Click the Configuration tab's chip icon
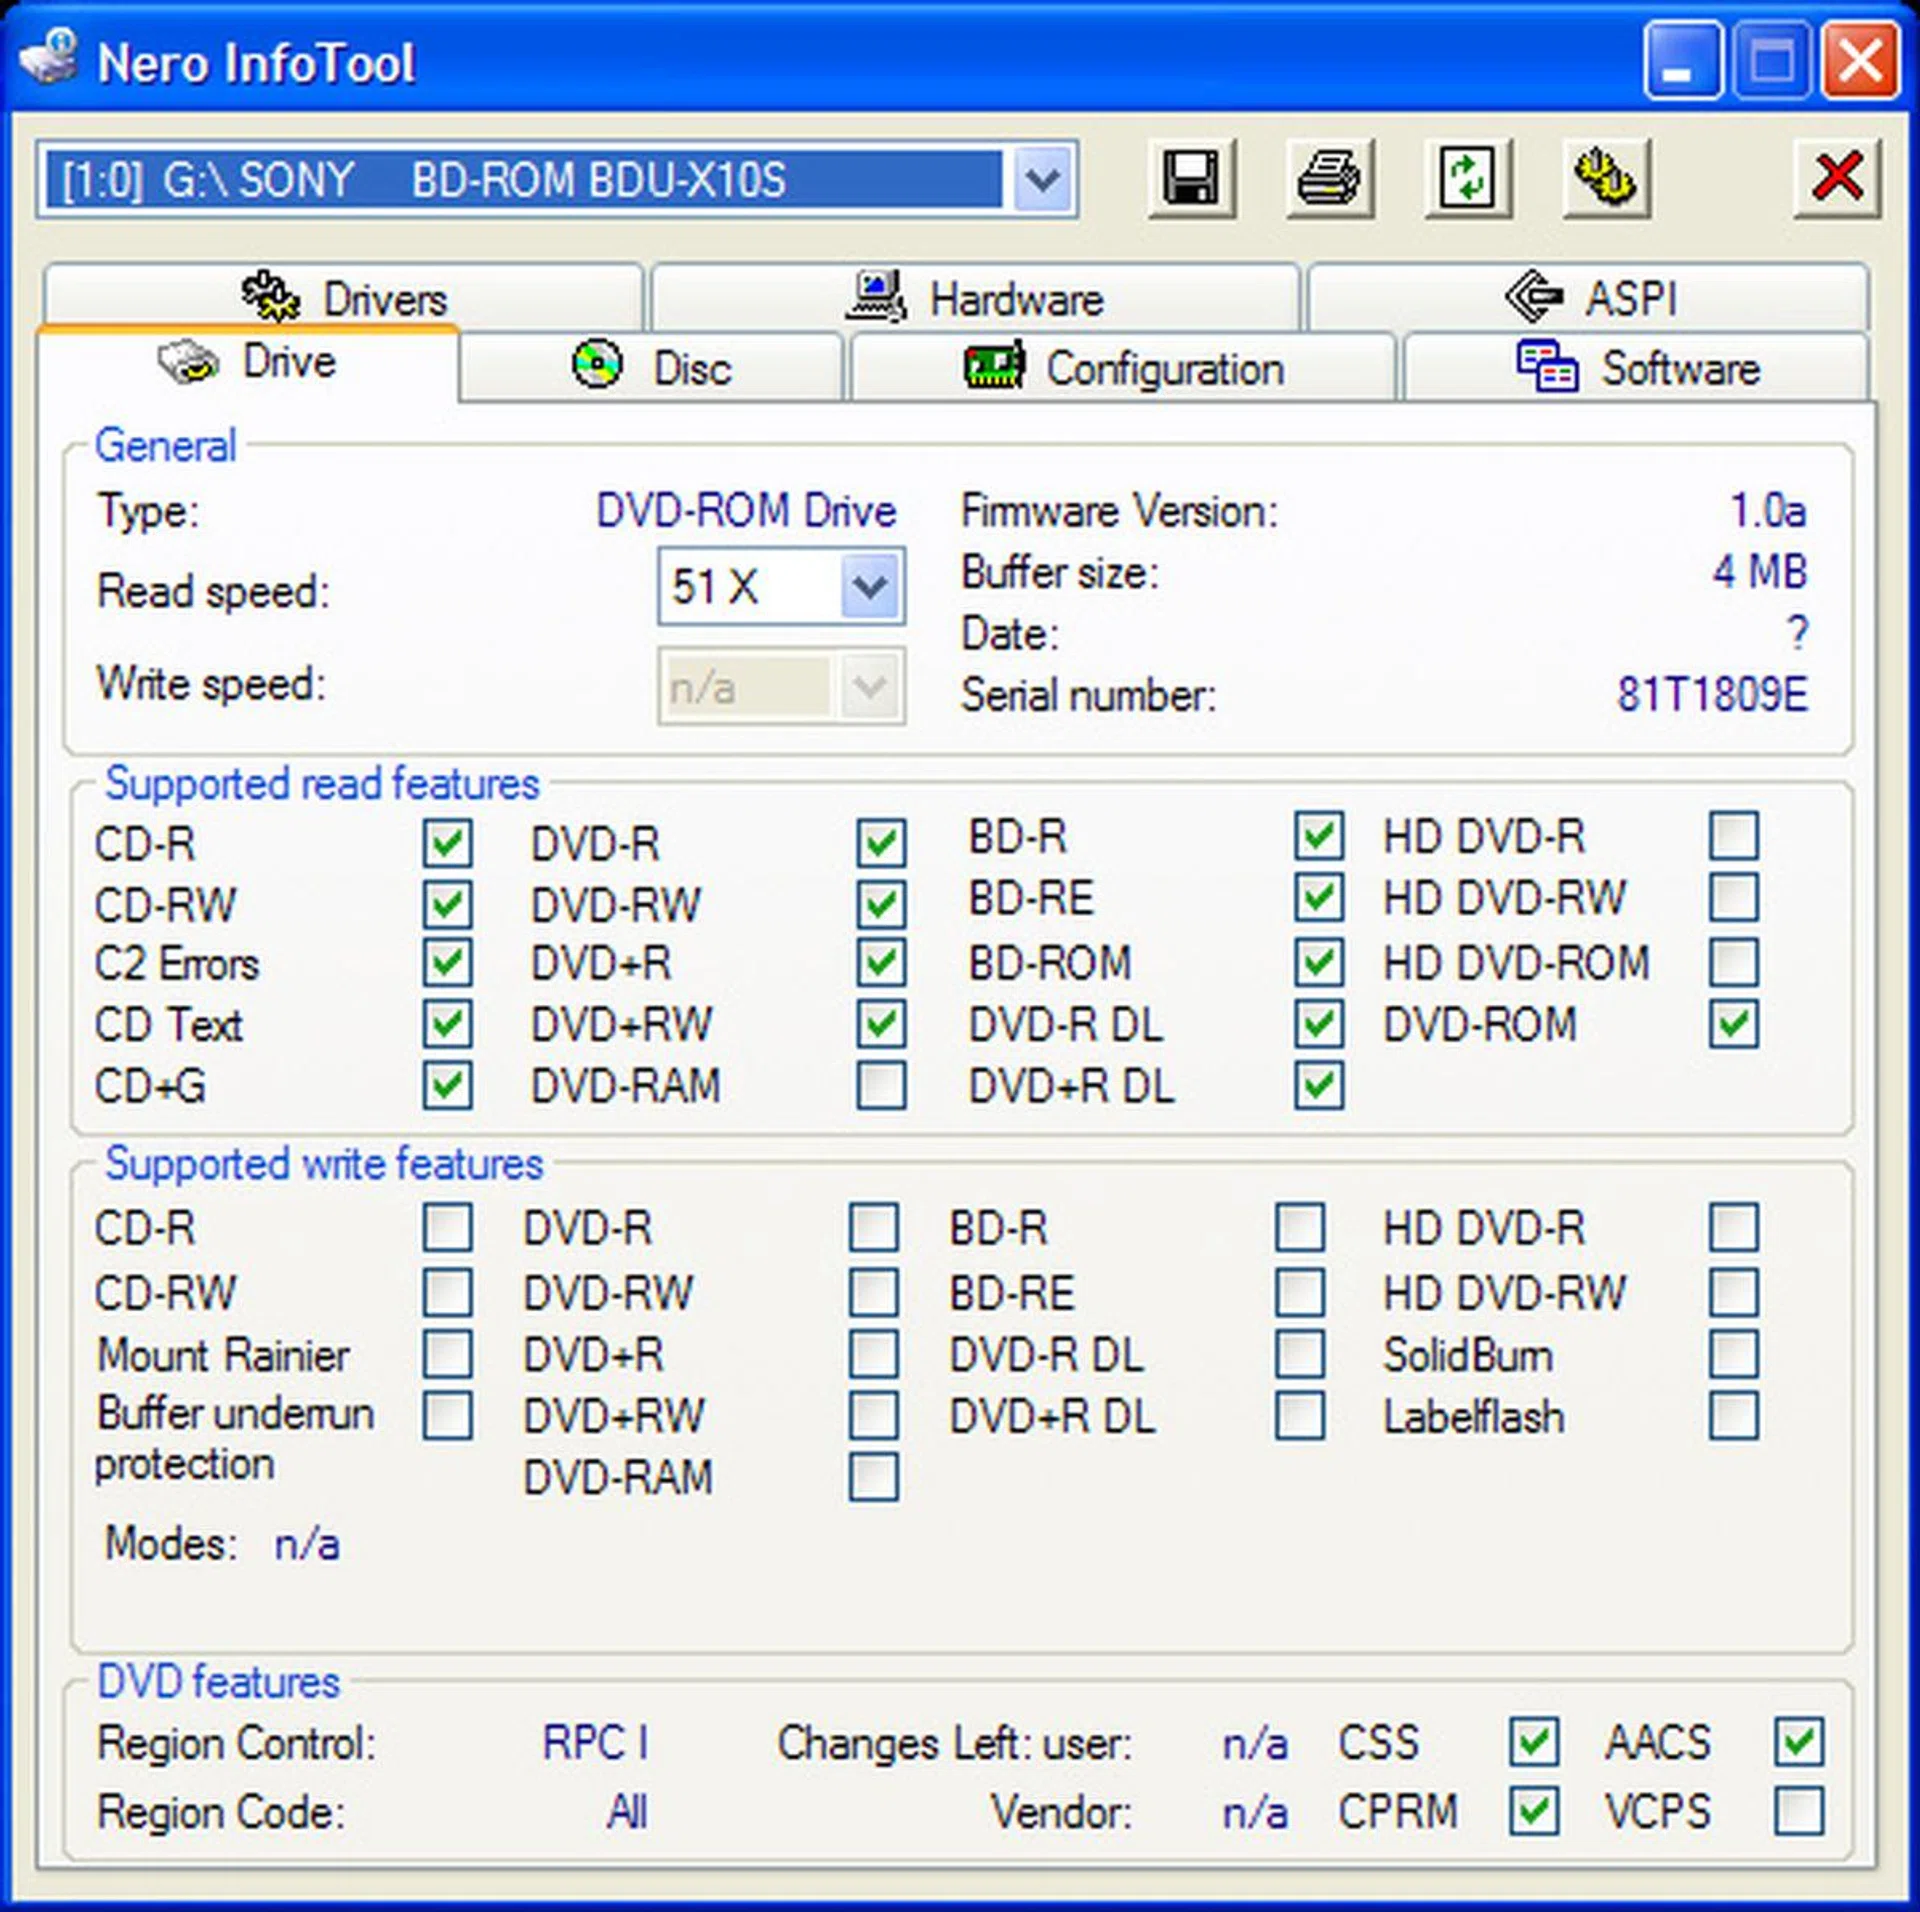This screenshot has height=1912, width=1920. point(994,366)
